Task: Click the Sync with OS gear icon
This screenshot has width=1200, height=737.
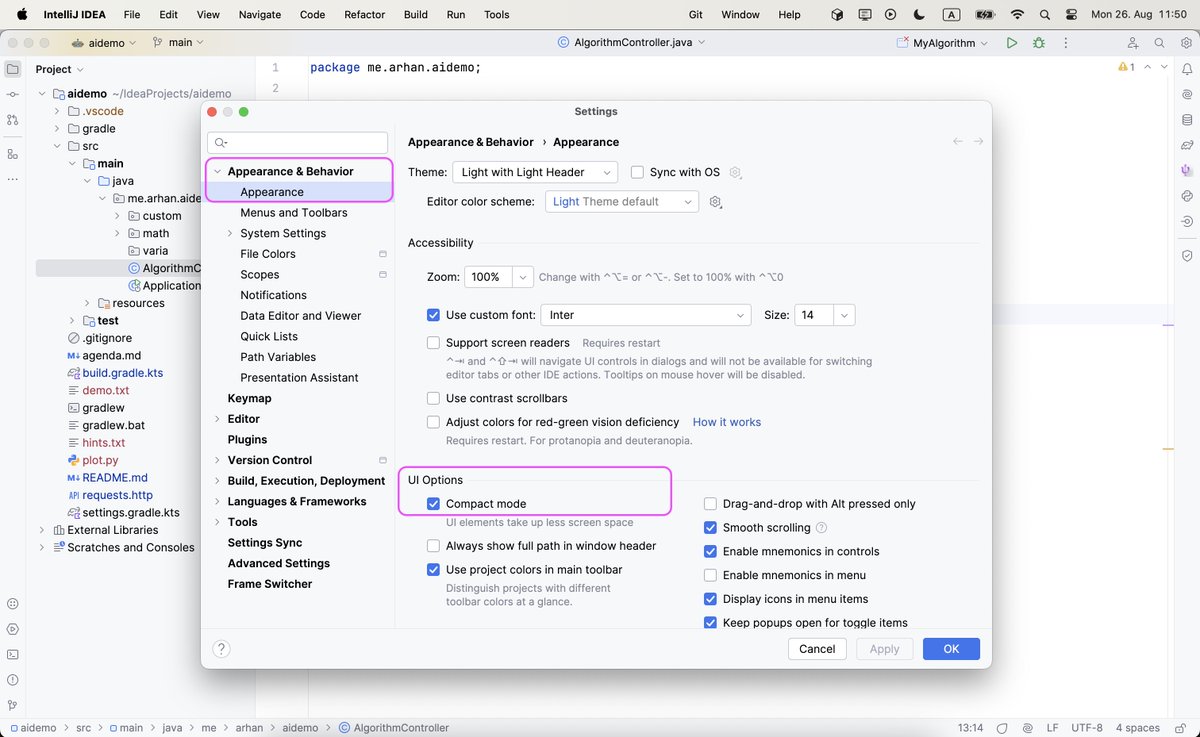Action: click(x=735, y=172)
